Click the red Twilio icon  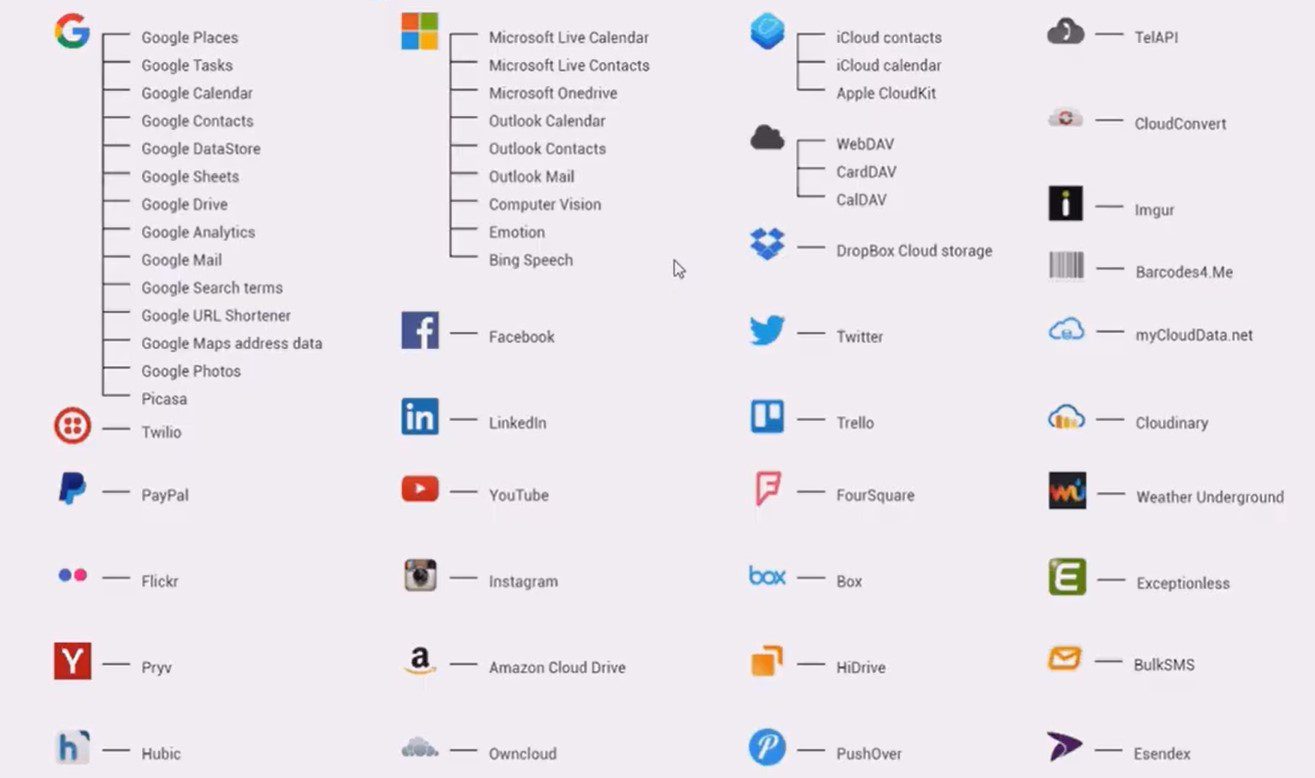(x=72, y=426)
